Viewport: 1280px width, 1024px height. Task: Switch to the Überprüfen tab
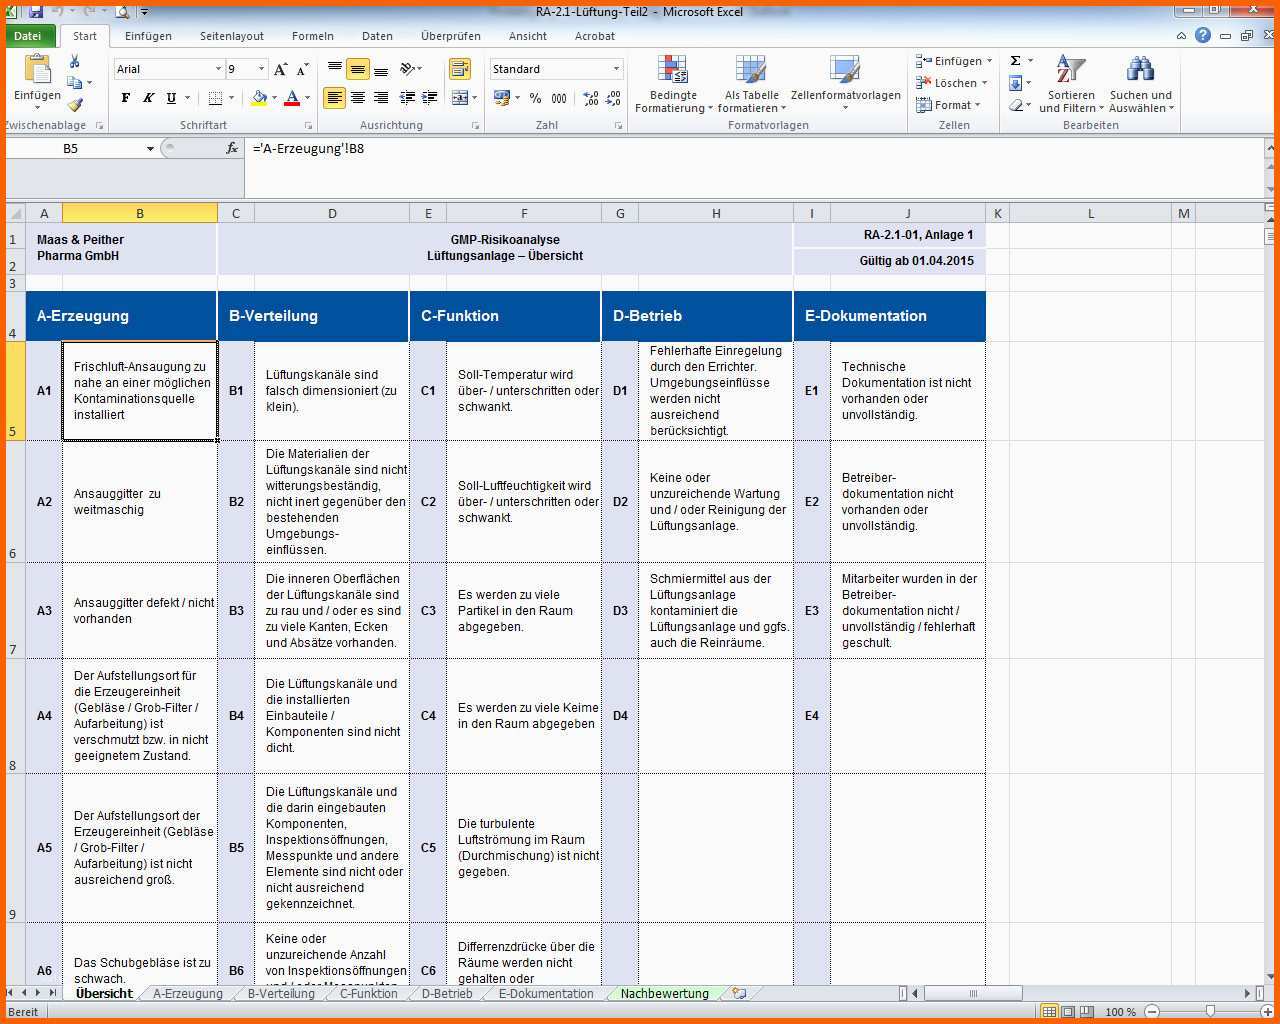(x=451, y=36)
